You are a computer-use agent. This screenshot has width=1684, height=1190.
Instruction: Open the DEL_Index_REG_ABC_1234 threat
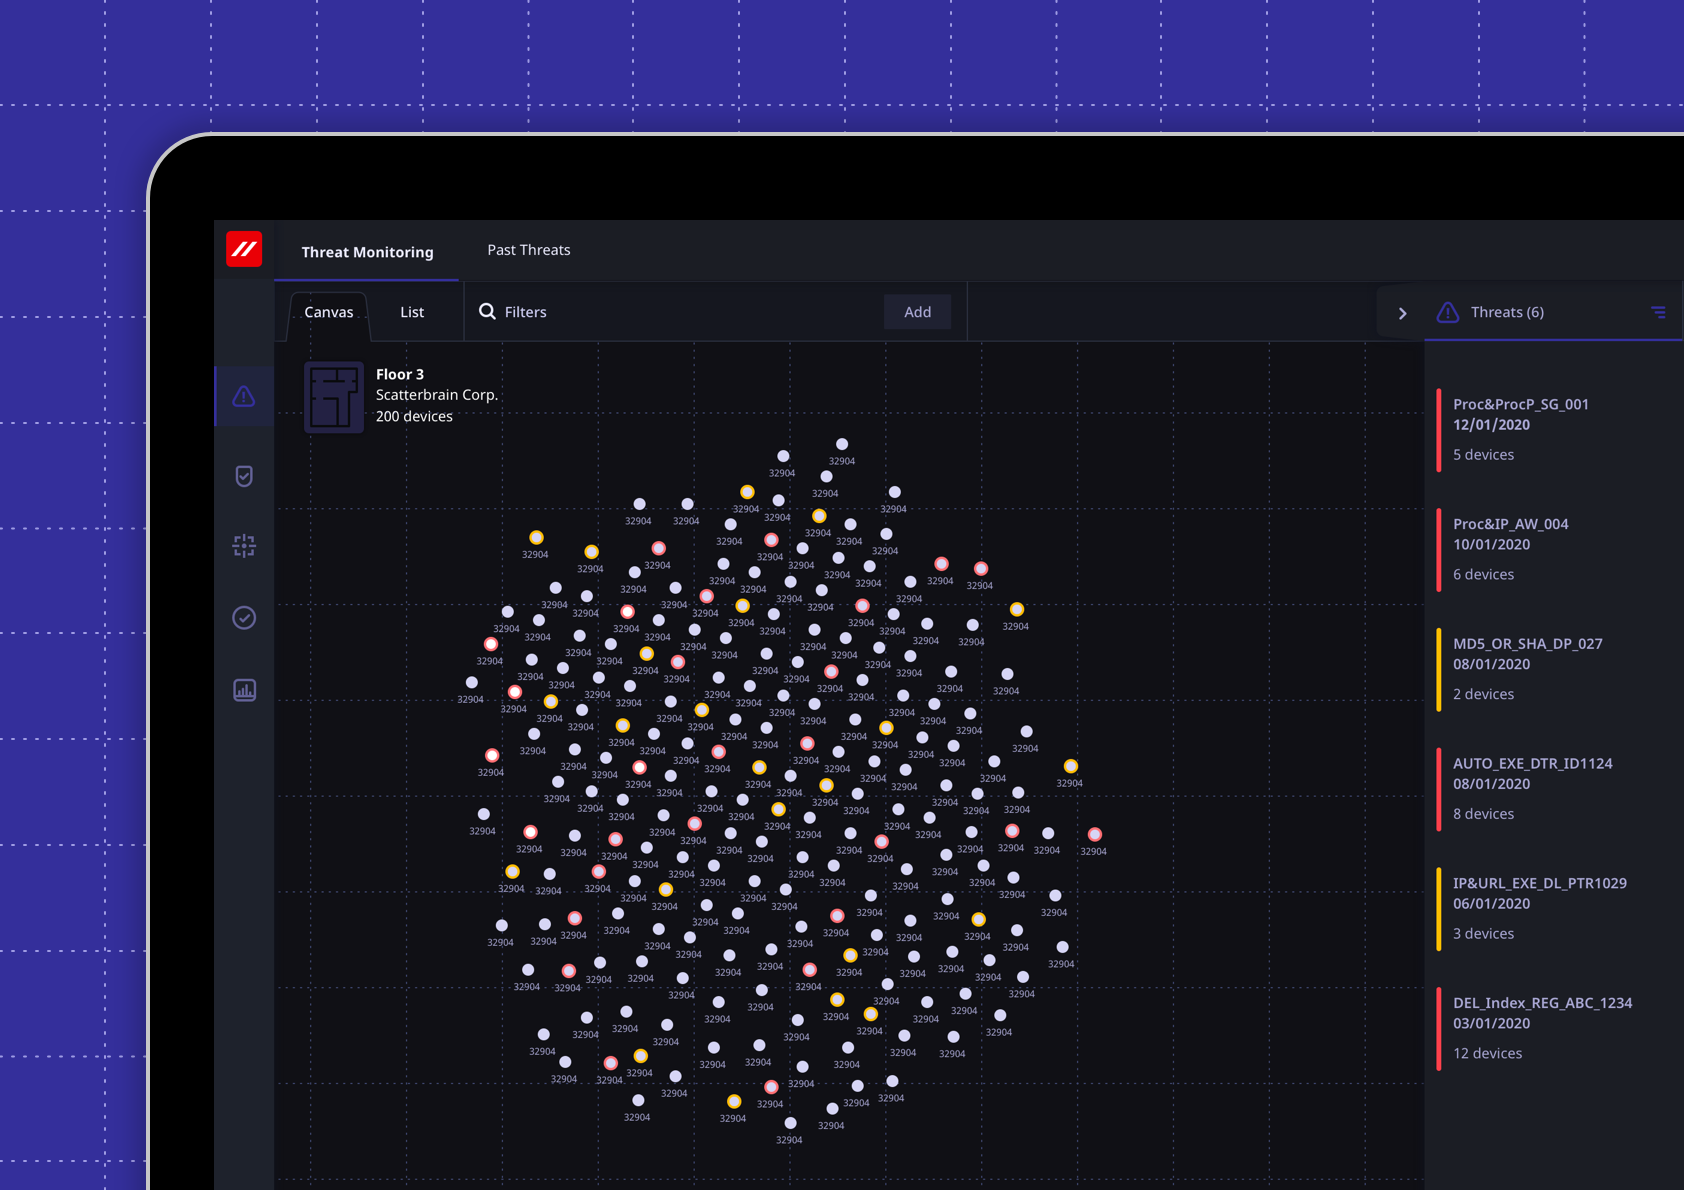pos(1555,1028)
